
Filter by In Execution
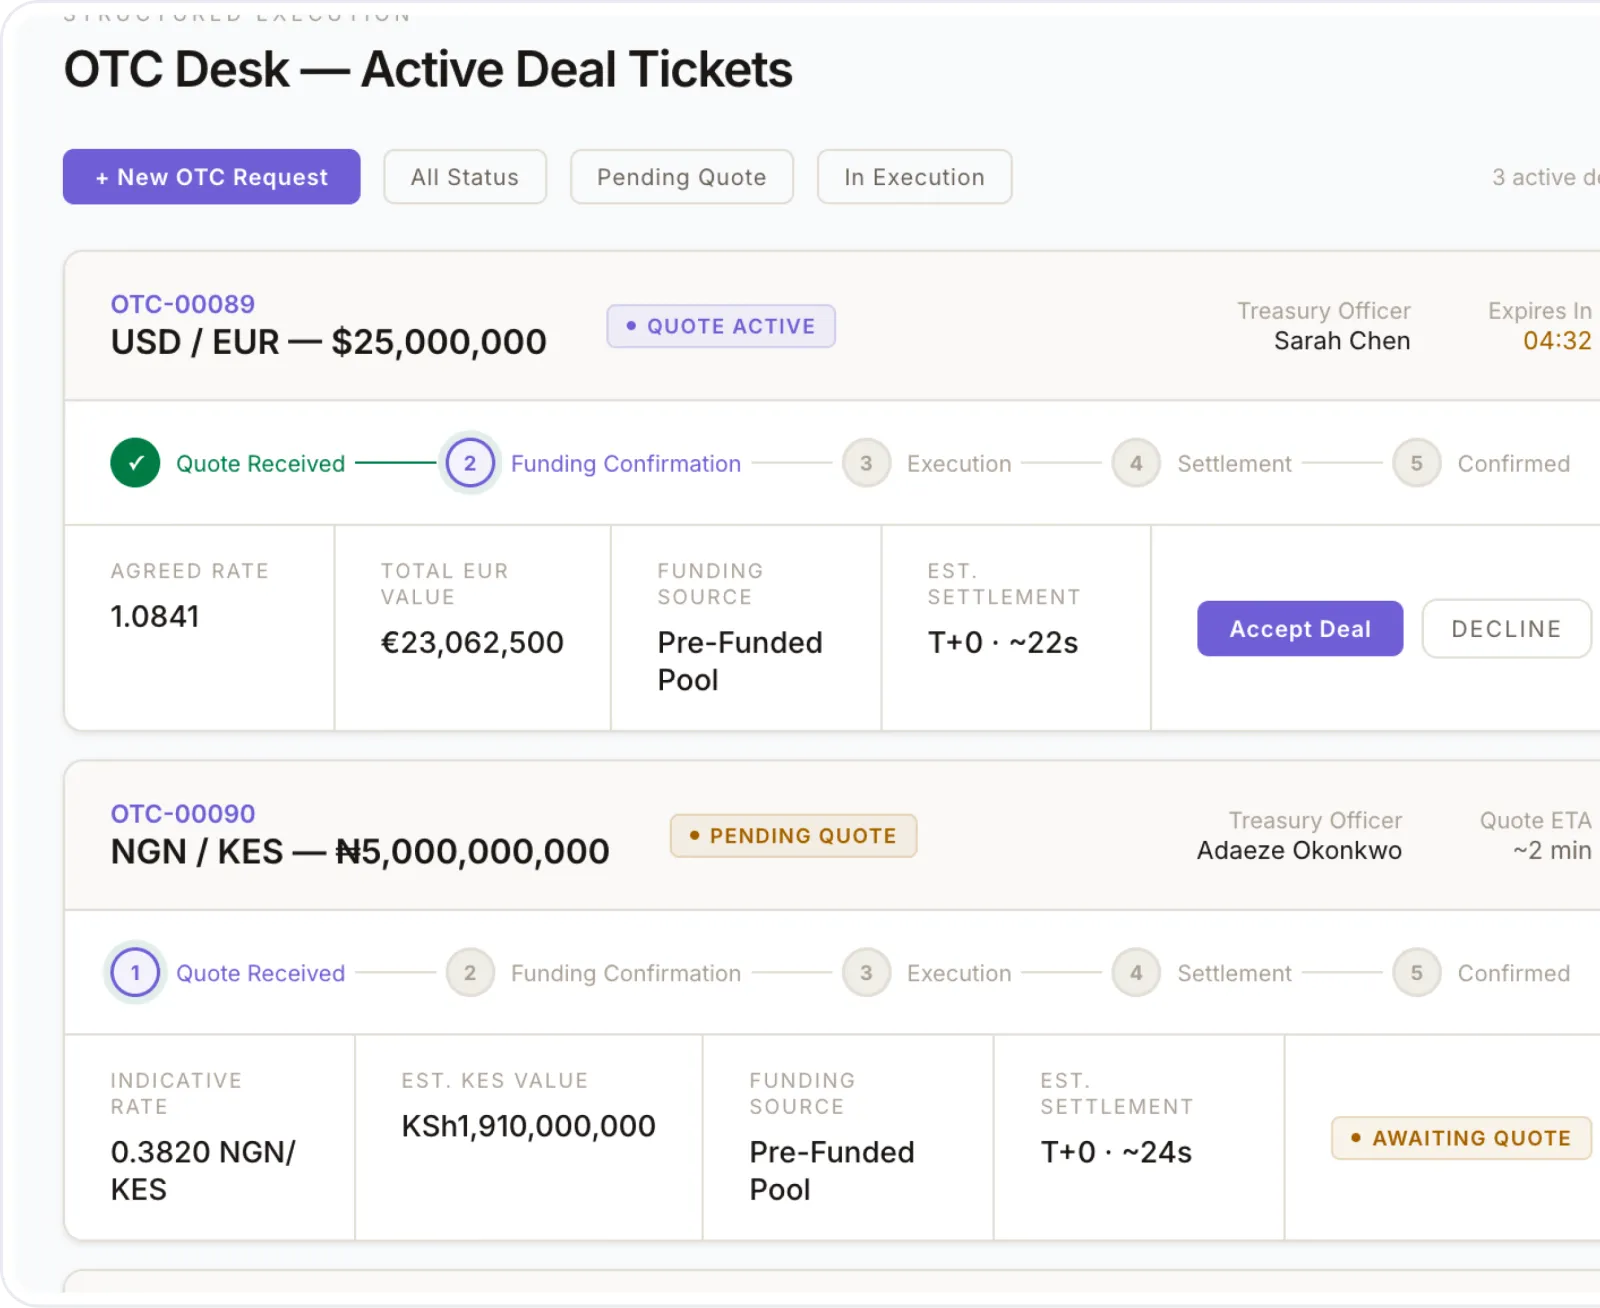[x=914, y=177]
